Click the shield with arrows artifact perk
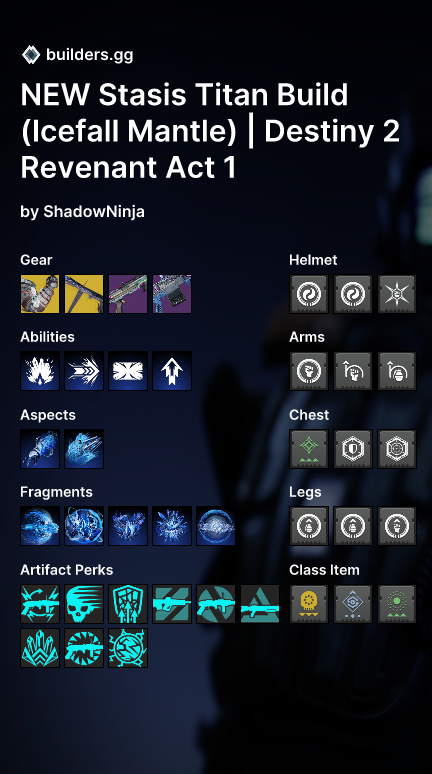 click(x=128, y=604)
